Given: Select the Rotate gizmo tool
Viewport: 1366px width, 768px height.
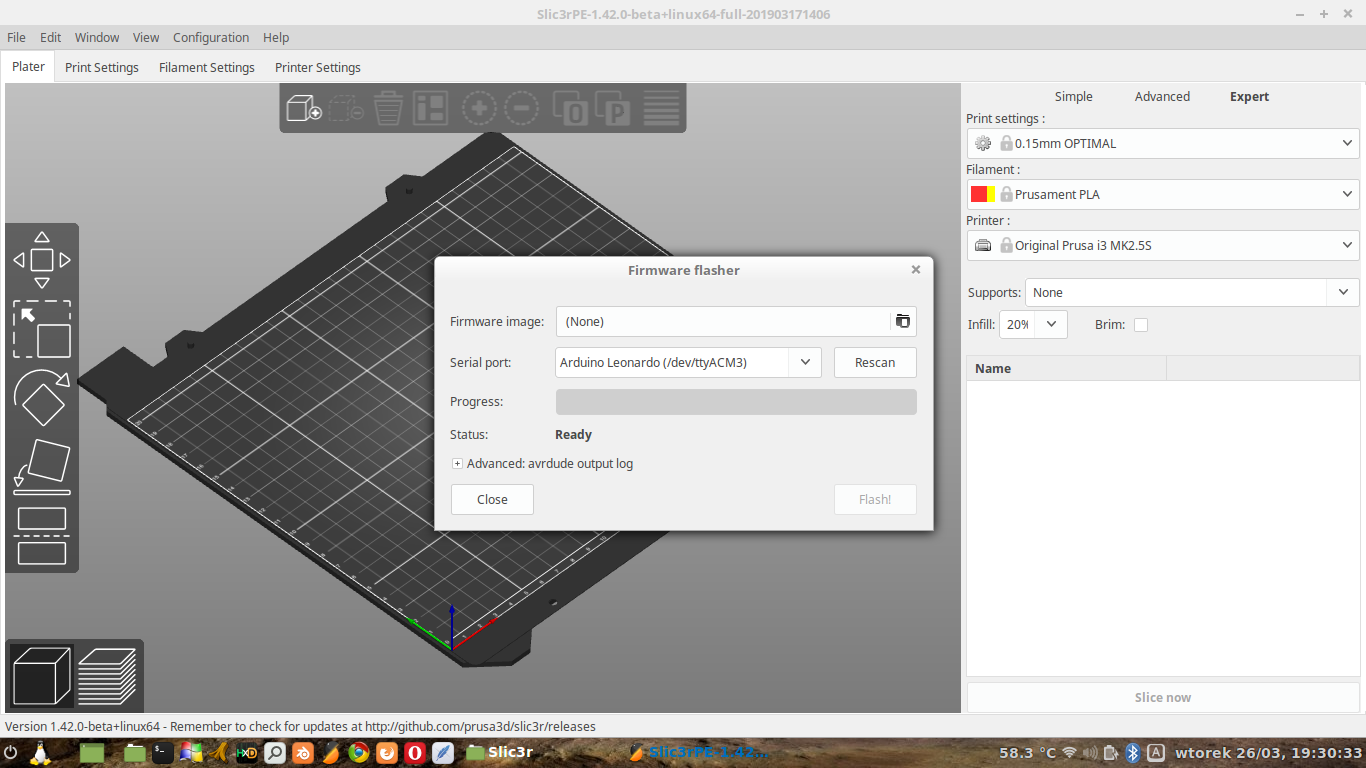Looking at the screenshot, I should [42, 398].
